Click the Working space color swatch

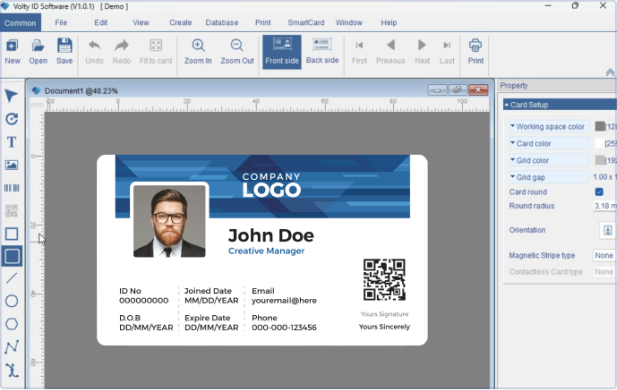(599, 126)
